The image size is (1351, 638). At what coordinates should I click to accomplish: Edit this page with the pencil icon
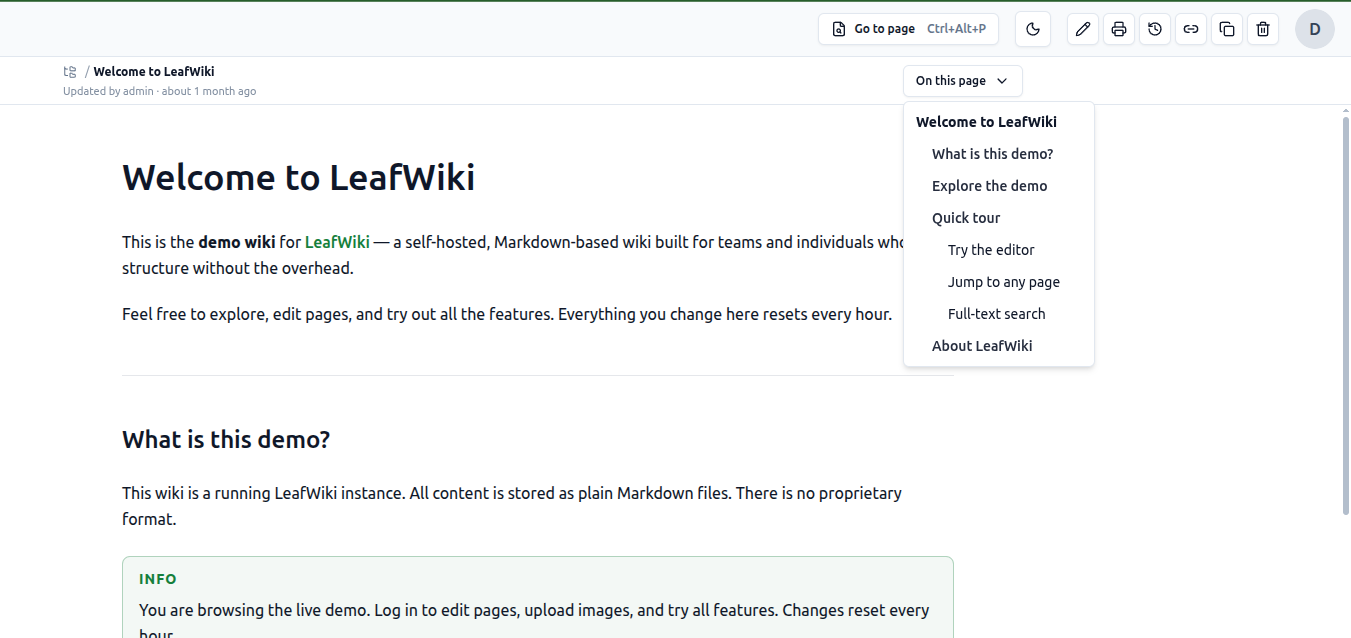click(x=1082, y=29)
